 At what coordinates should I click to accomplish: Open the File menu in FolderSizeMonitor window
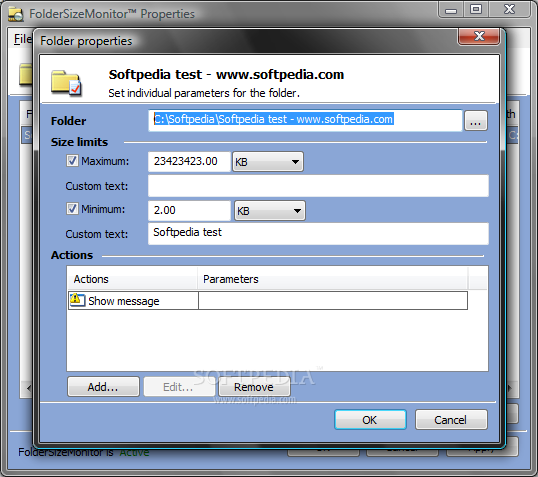pyautogui.click(x=23, y=39)
